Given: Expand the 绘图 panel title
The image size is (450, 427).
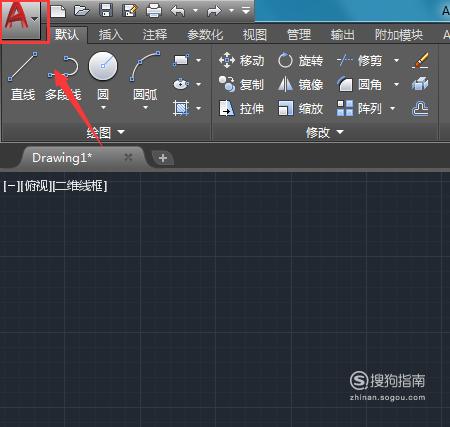Looking at the screenshot, I should (105, 132).
